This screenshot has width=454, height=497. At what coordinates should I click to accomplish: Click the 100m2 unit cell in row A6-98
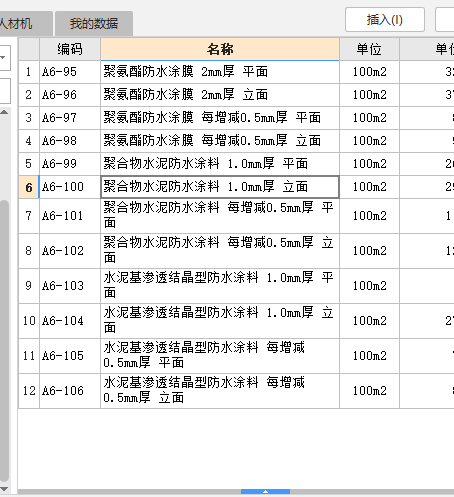[x=369, y=141]
